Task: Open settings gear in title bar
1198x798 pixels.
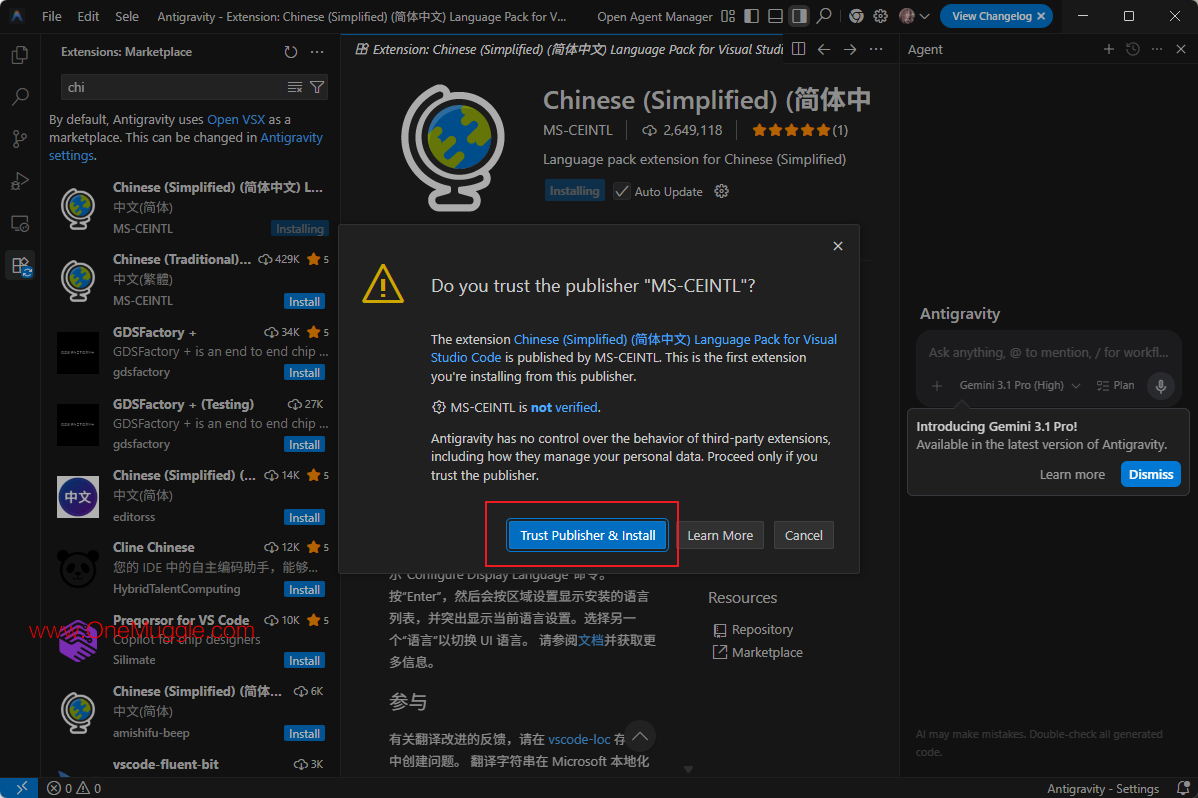Action: coord(880,16)
